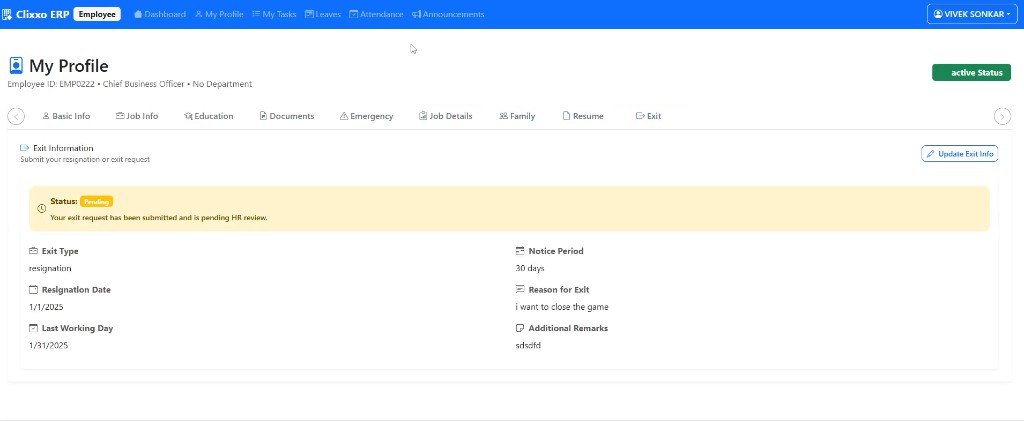Open the Leaves page
The width and height of the screenshot is (1024, 421).
click(x=323, y=14)
